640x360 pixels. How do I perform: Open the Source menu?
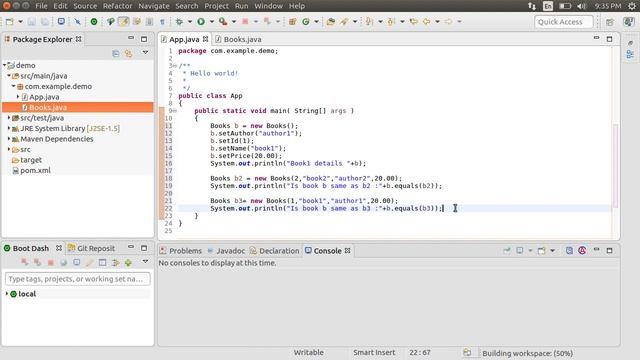(x=85, y=6)
